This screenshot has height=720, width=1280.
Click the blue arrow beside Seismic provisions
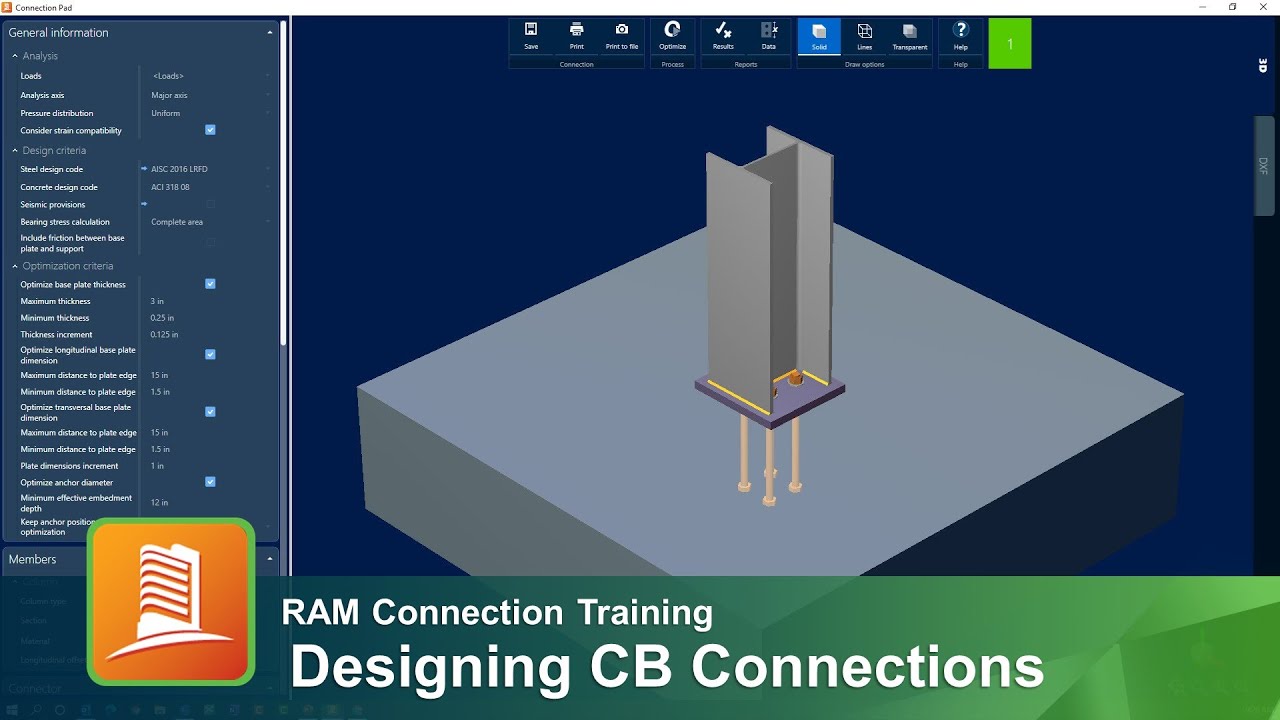tap(144, 204)
